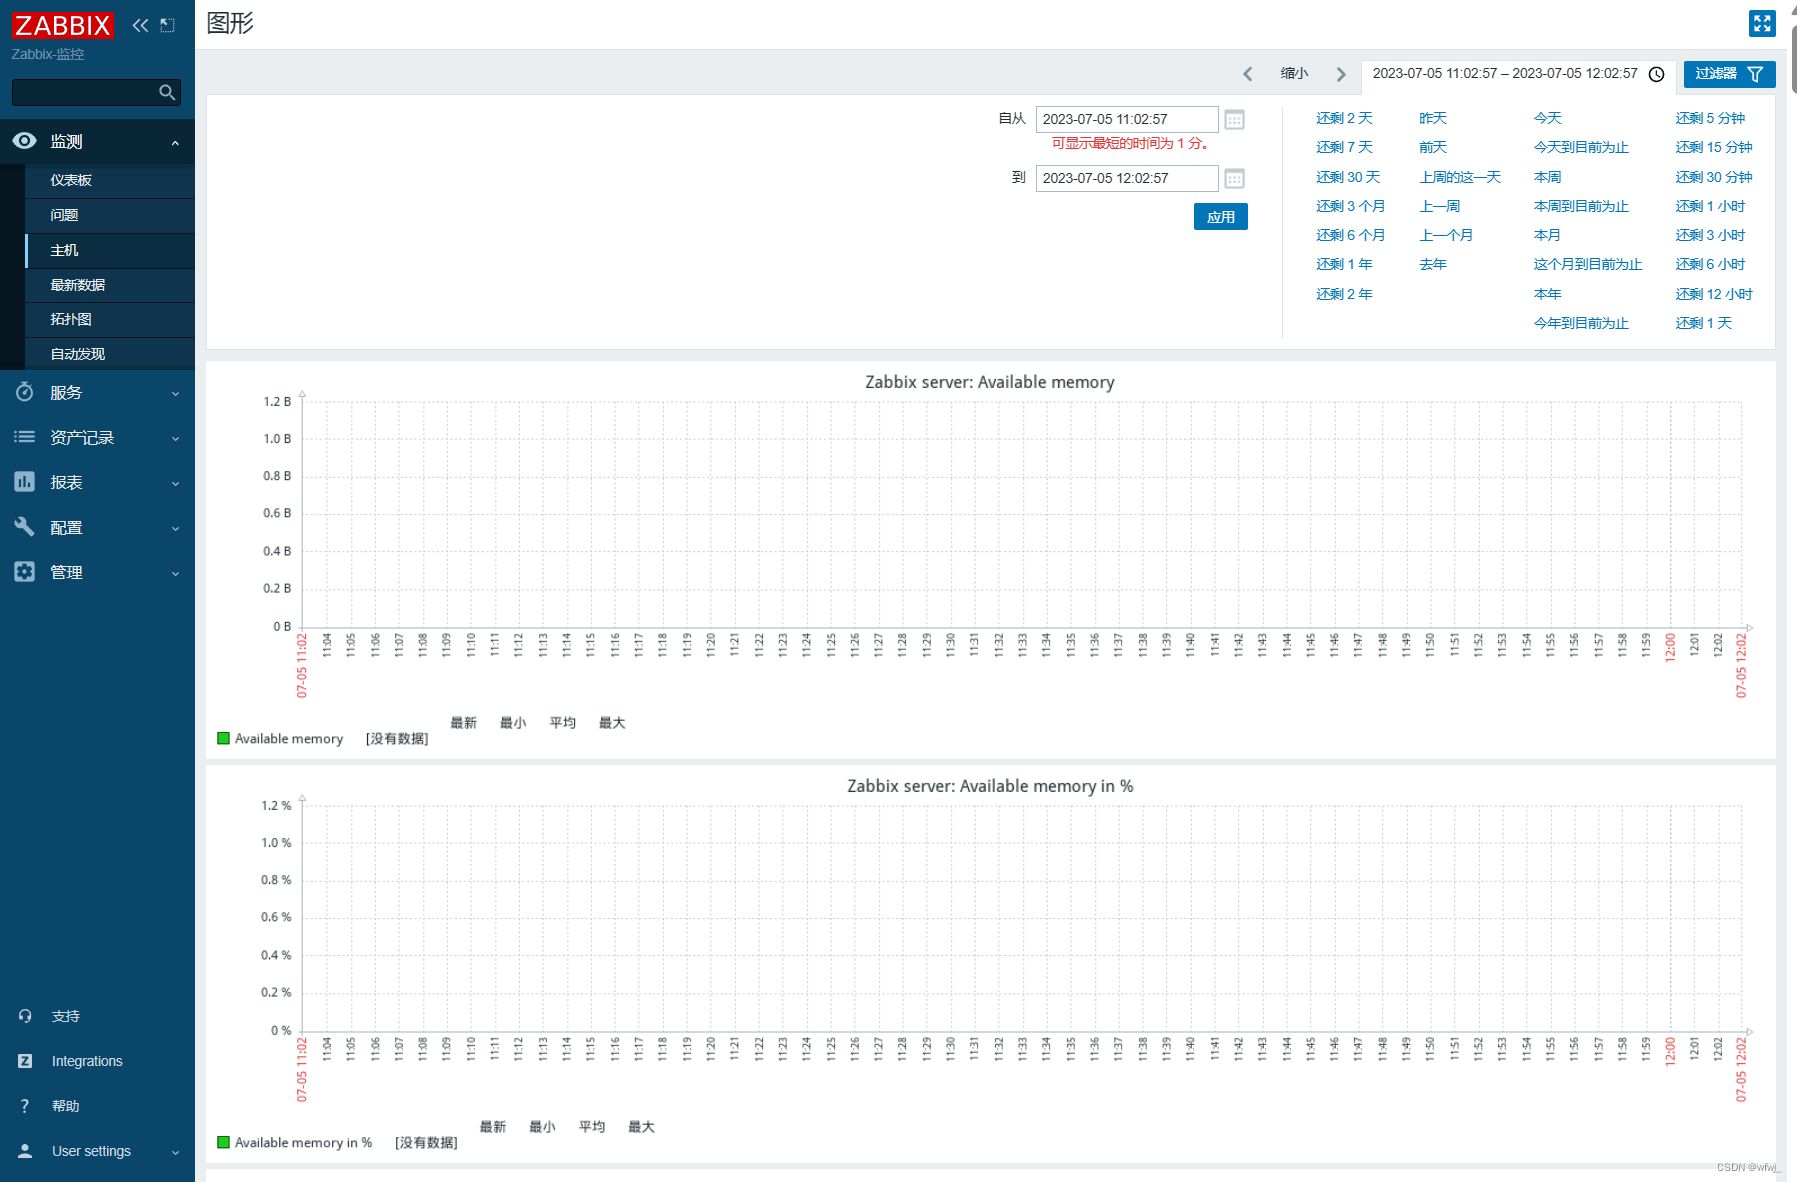
Task: Select 还剩 12 小时 time range
Action: click(1714, 294)
